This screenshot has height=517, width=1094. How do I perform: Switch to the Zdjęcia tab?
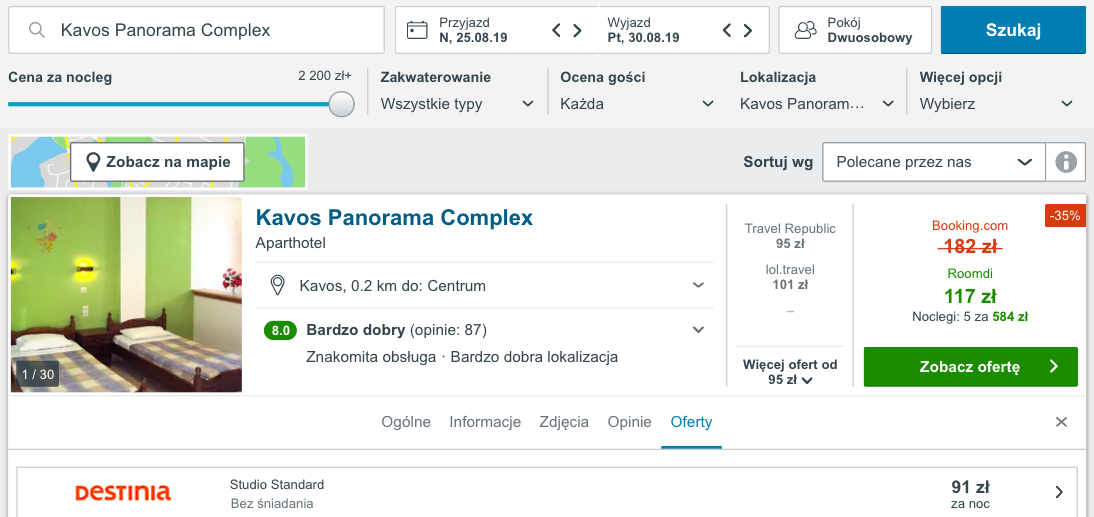(564, 422)
